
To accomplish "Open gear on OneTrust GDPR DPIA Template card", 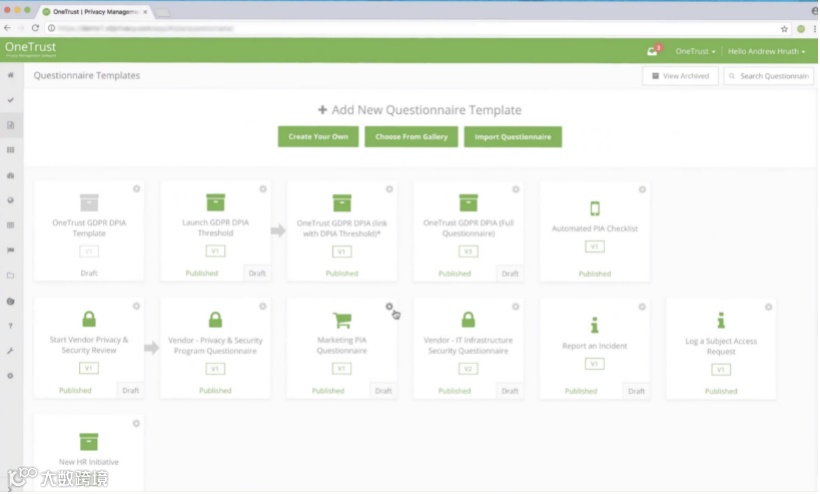I will [136, 189].
